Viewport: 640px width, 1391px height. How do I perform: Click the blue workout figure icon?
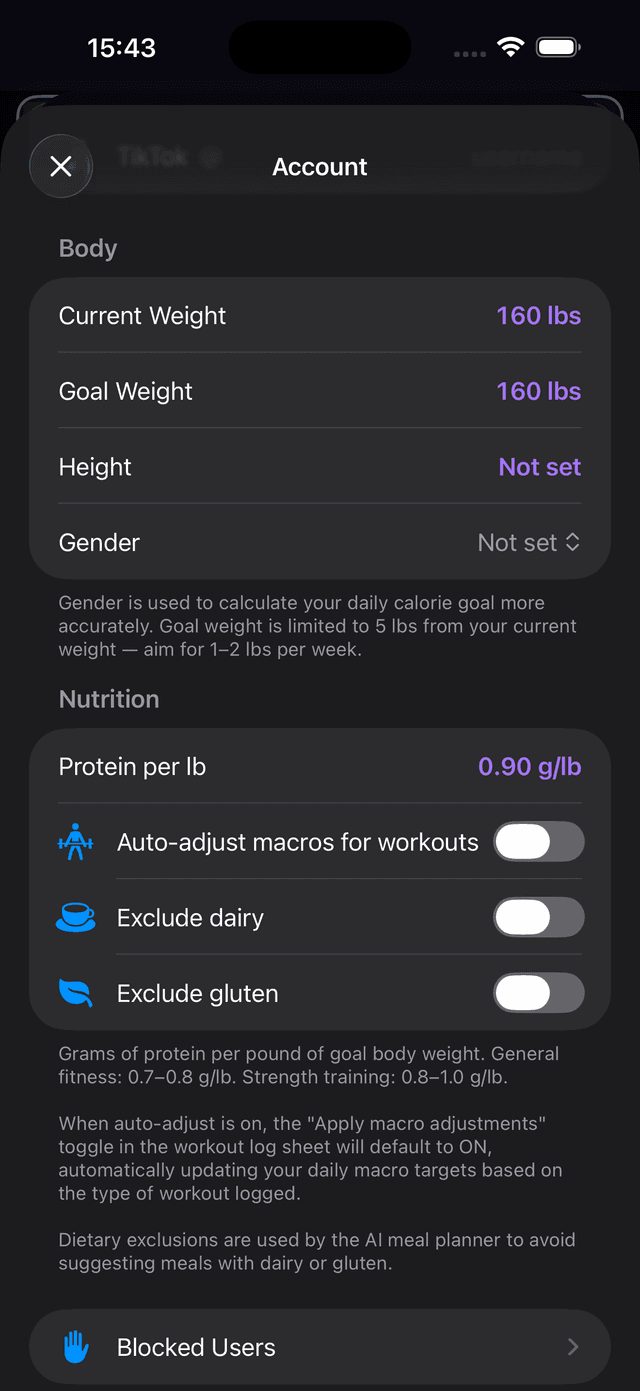coord(77,842)
